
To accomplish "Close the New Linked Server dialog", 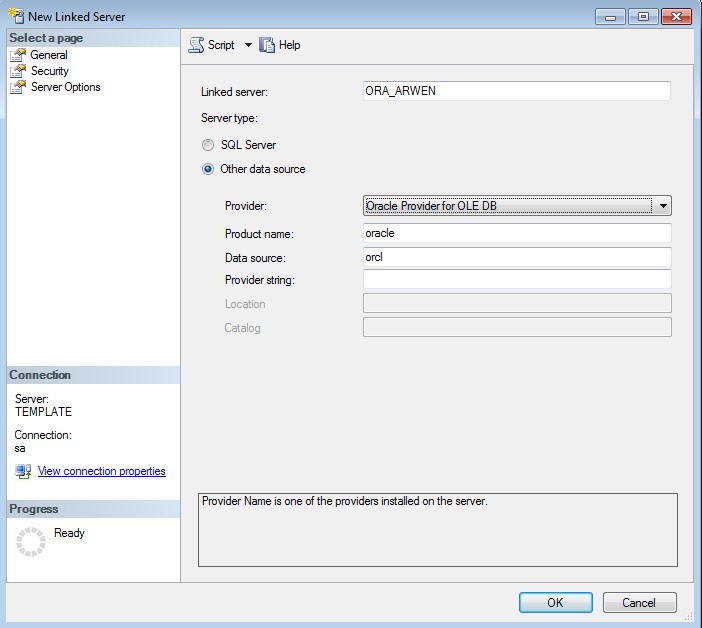I will (x=676, y=17).
